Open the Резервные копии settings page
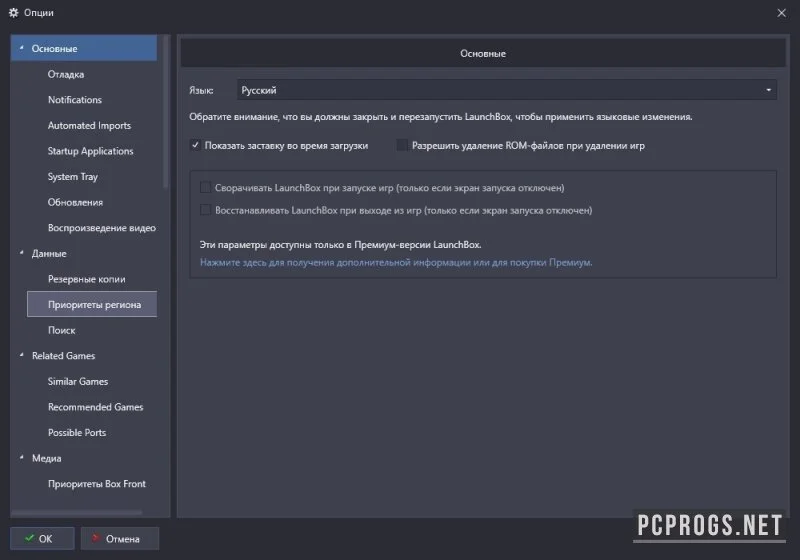Screen dimensions: 800x560 [87, 279]
